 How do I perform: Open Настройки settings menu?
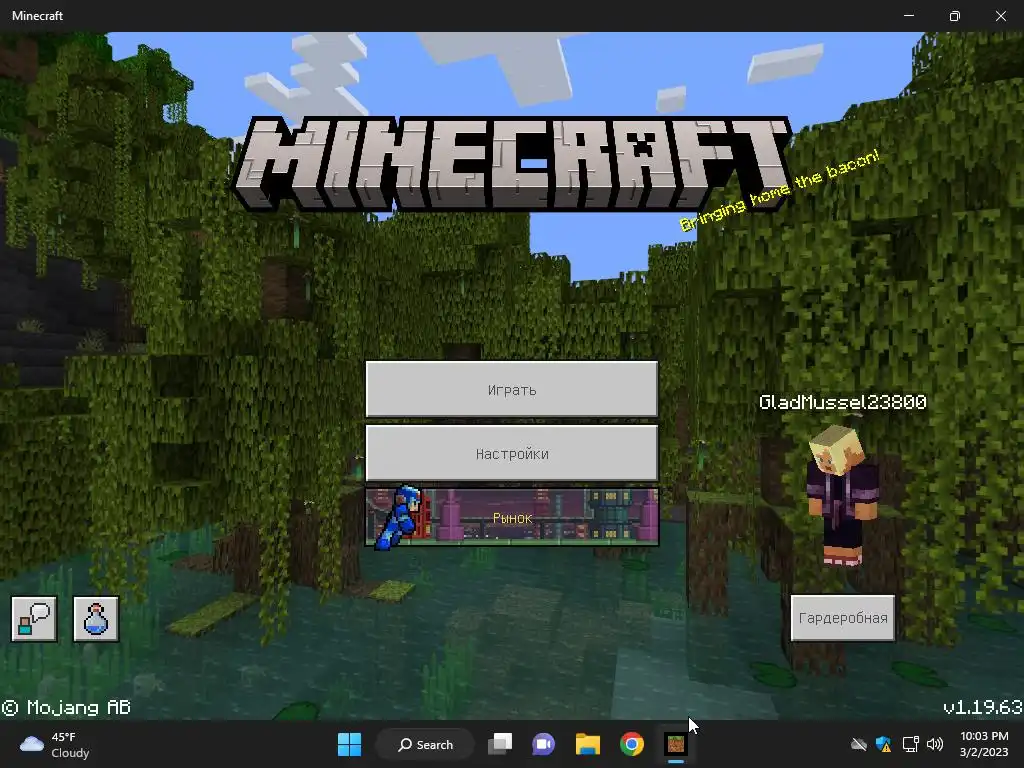click(x=511, y=453)
